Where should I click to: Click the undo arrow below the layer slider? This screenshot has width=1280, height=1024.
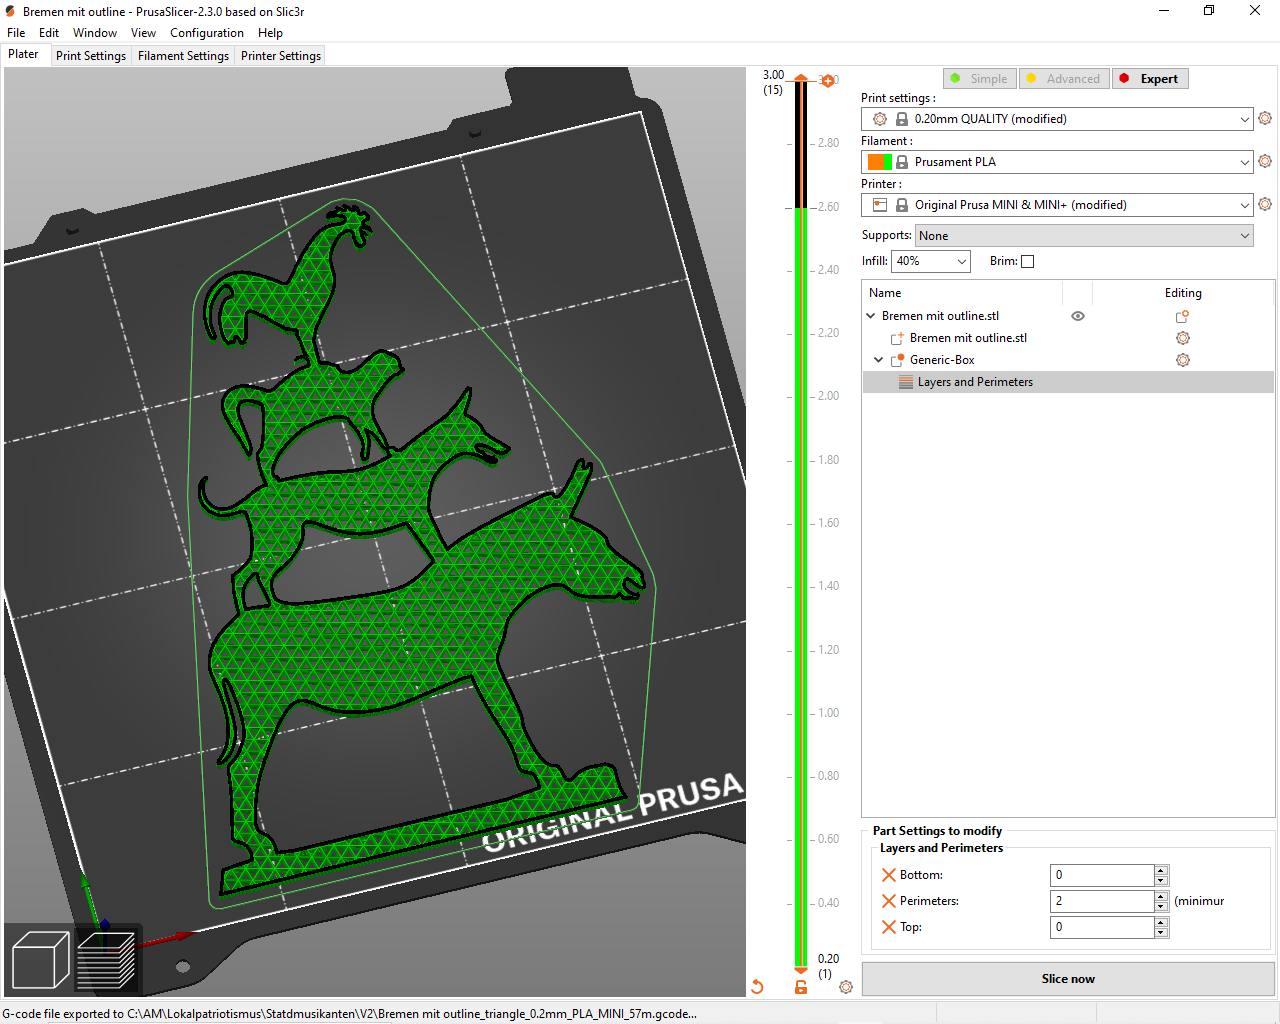(x=757, y=987)
